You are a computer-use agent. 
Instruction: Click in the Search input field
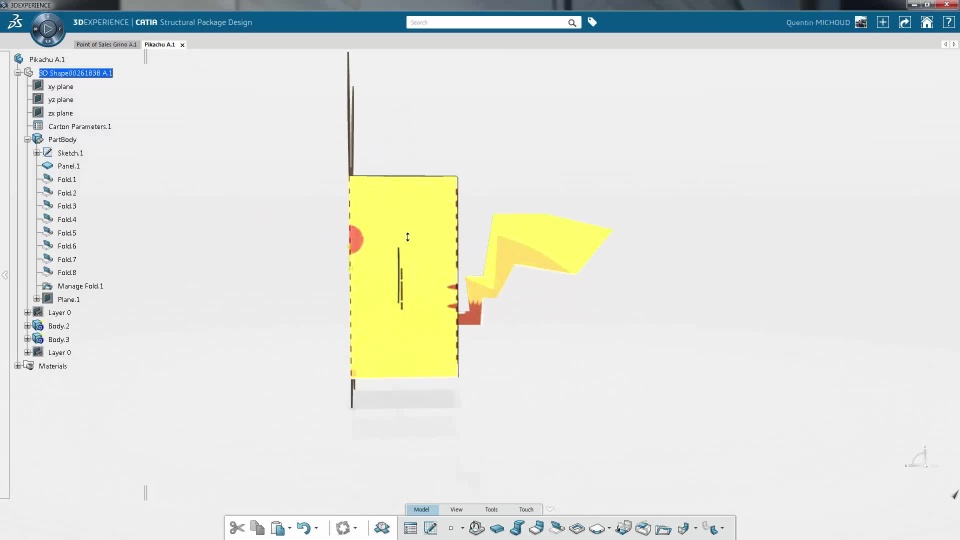[488, 23]
